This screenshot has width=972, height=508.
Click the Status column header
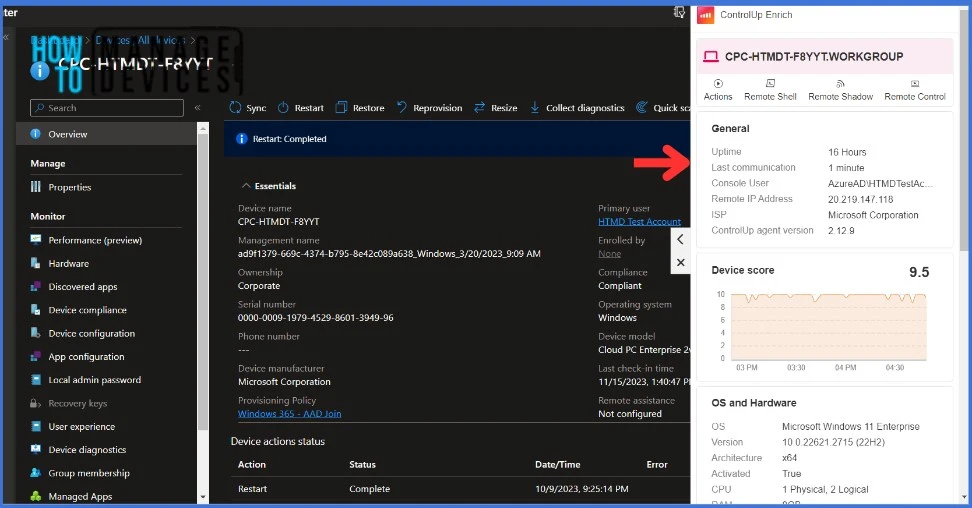362,465
